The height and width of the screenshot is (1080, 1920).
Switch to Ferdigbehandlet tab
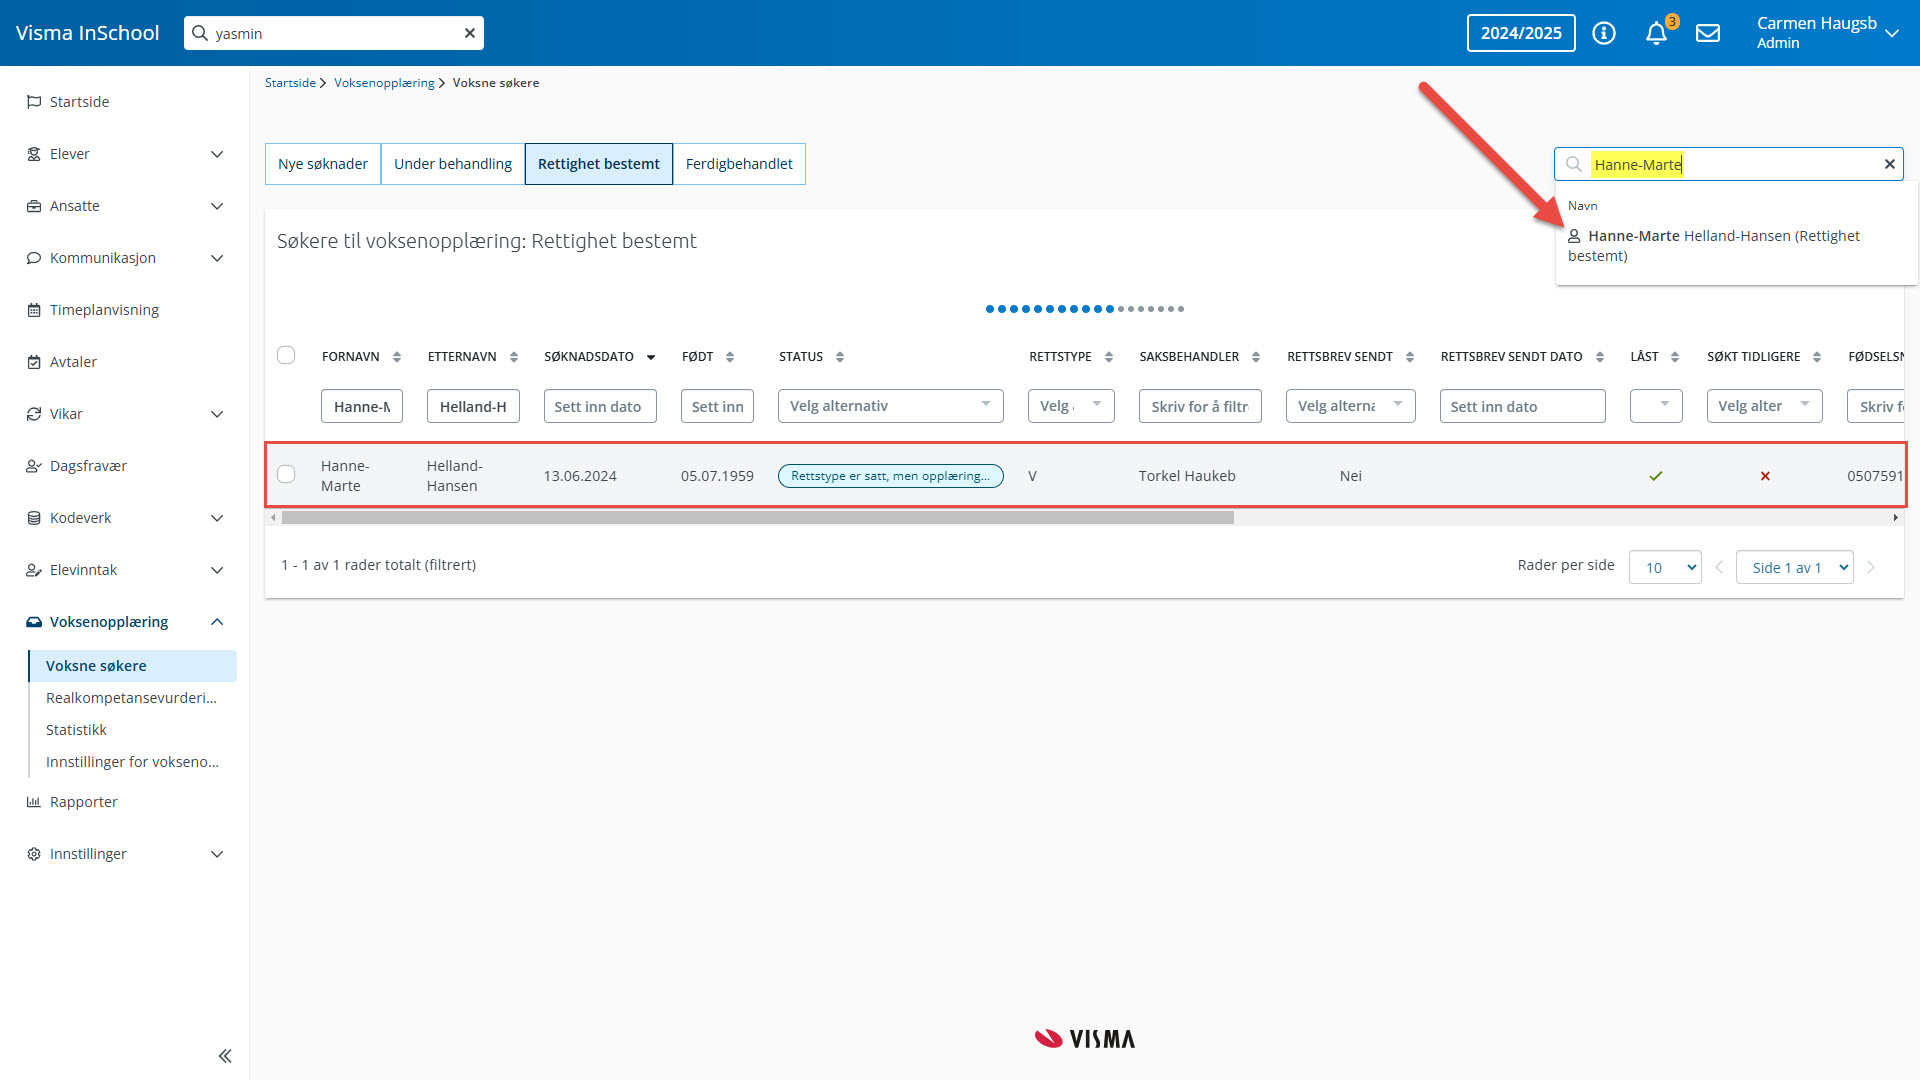coord(739,164)
